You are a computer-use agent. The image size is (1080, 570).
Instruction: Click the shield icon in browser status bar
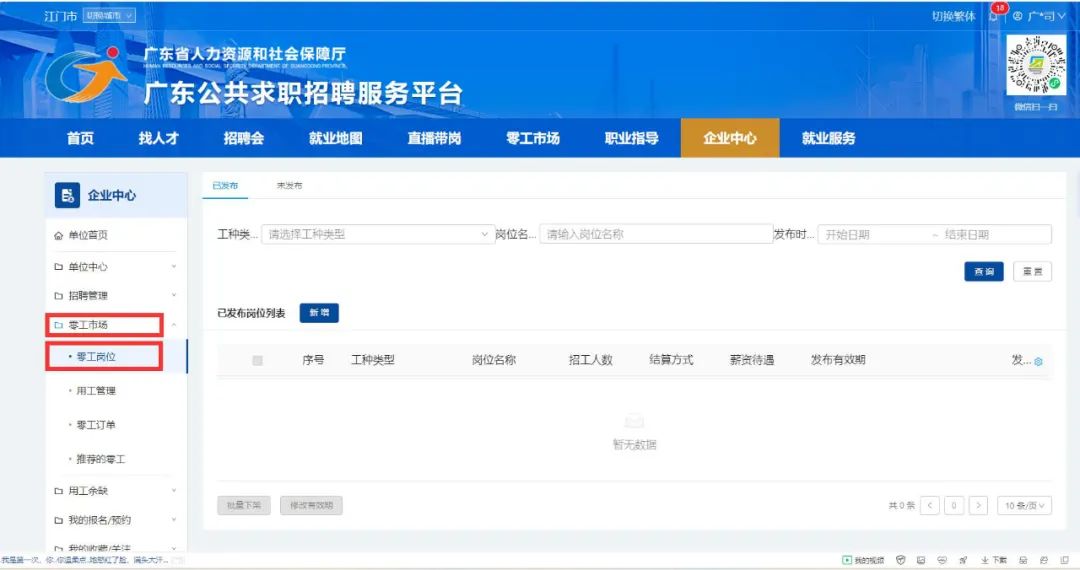click(x=900, y=560)
